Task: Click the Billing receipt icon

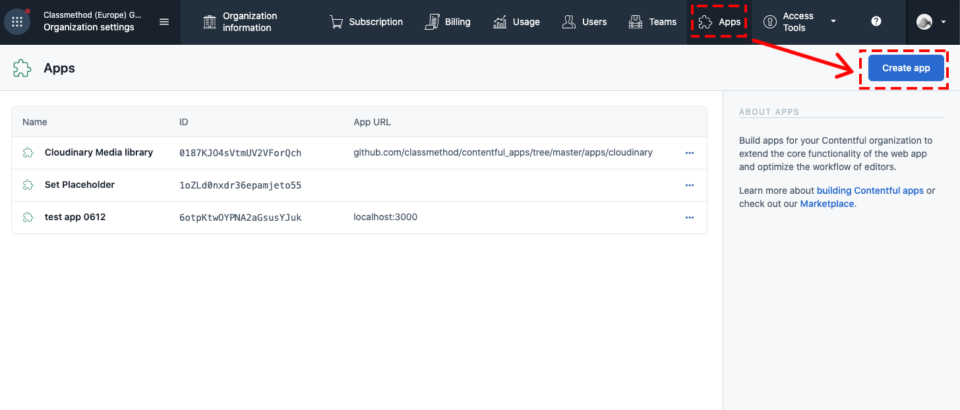Action: (x=432, y=22)
